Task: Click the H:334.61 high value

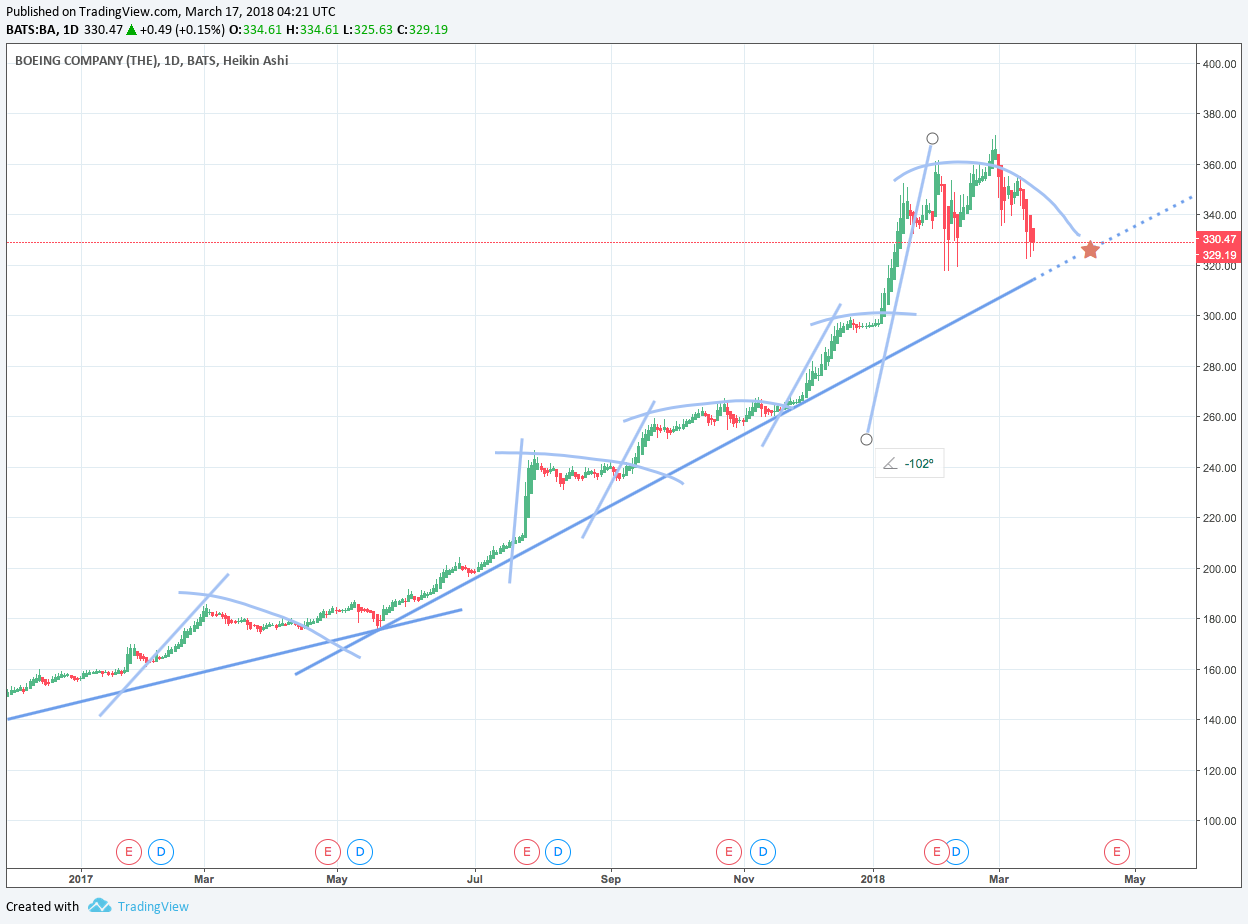Action: [x=314, y=30]
